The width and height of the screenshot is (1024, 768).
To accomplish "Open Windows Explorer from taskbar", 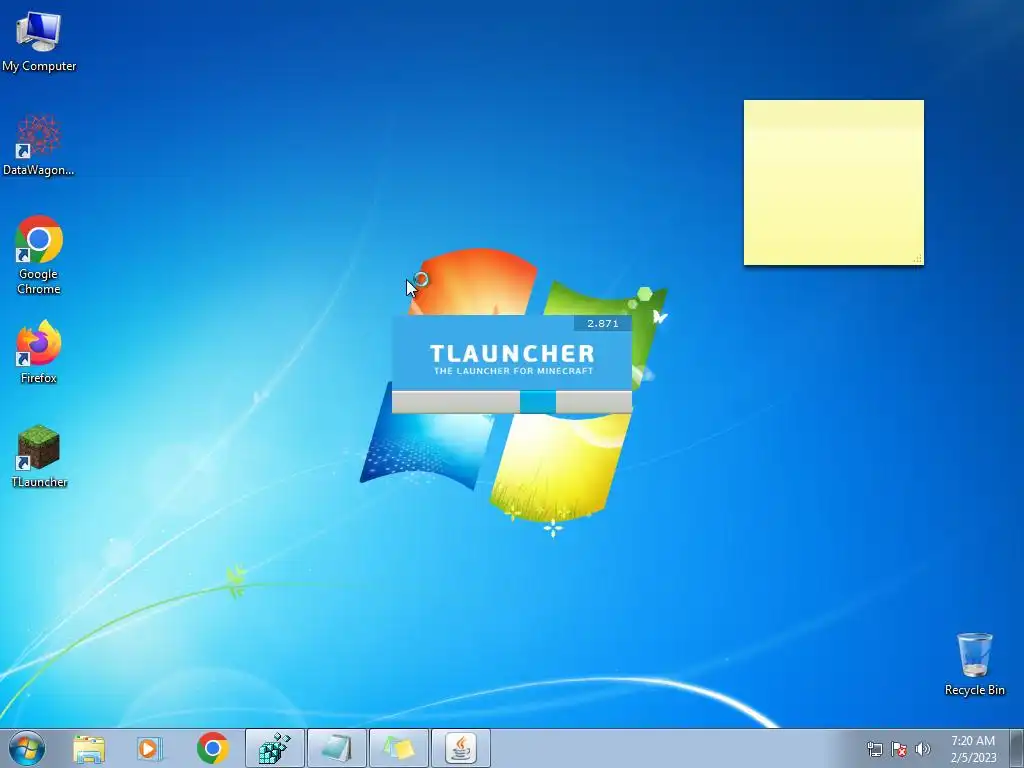I will coord(89,748).
